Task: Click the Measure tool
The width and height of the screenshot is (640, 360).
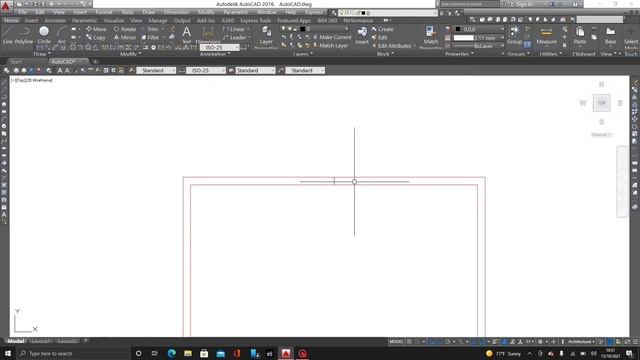Action: pyautogui.click(x=547, y=35)
